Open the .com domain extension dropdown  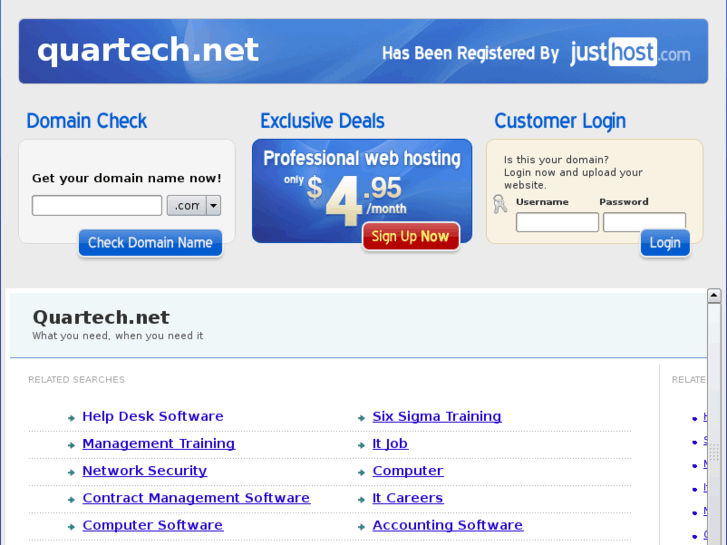coord(194,205)
